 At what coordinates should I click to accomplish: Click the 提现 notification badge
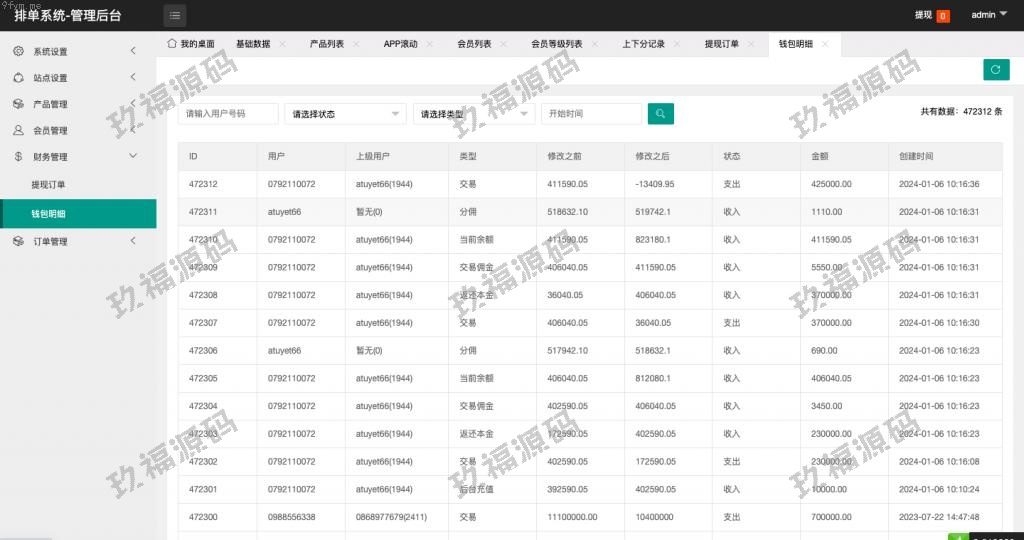943,16
